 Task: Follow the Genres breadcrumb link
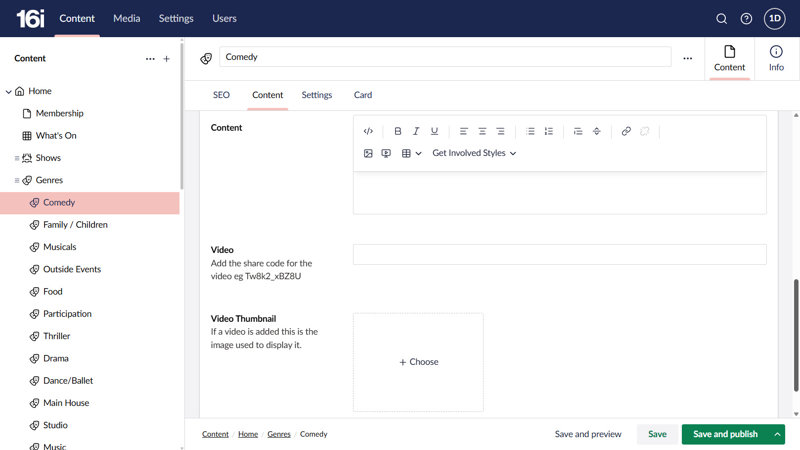coord(279,434)
